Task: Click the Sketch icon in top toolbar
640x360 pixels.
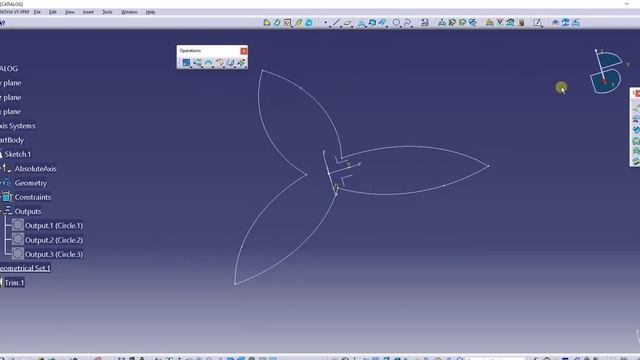Action: coord(287,23)
